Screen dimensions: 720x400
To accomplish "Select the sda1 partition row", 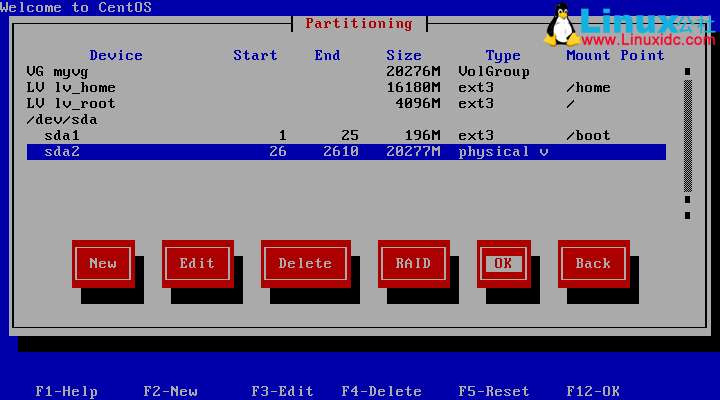I will 346,136.
